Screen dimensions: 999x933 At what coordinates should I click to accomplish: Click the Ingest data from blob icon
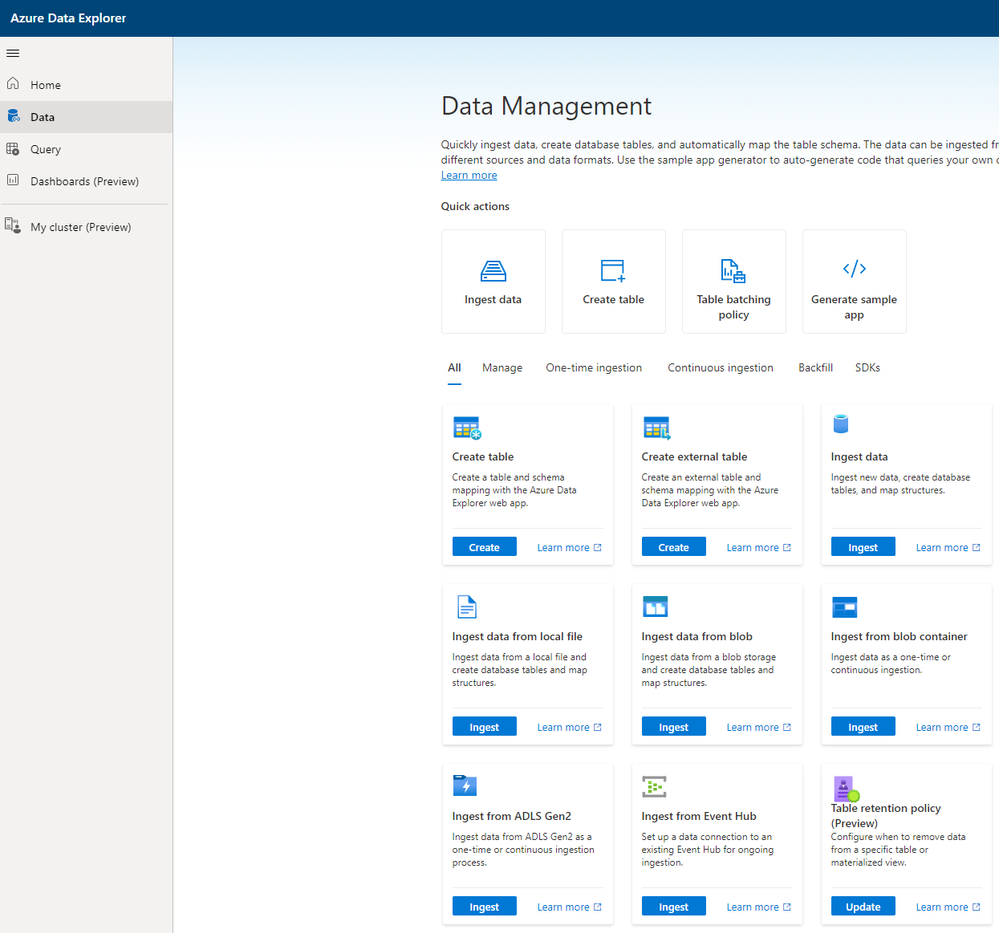(655, 607)
